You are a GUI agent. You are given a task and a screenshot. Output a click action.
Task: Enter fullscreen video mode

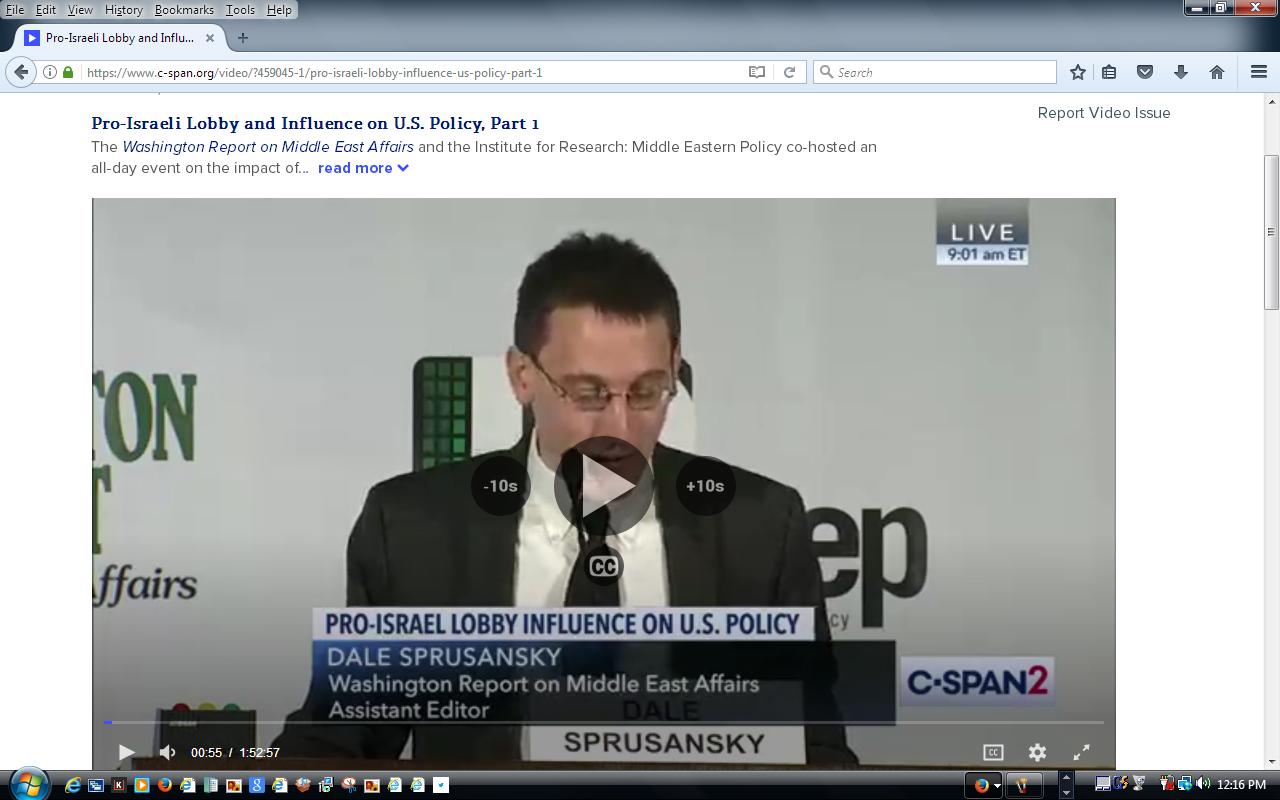point(1081,752)
